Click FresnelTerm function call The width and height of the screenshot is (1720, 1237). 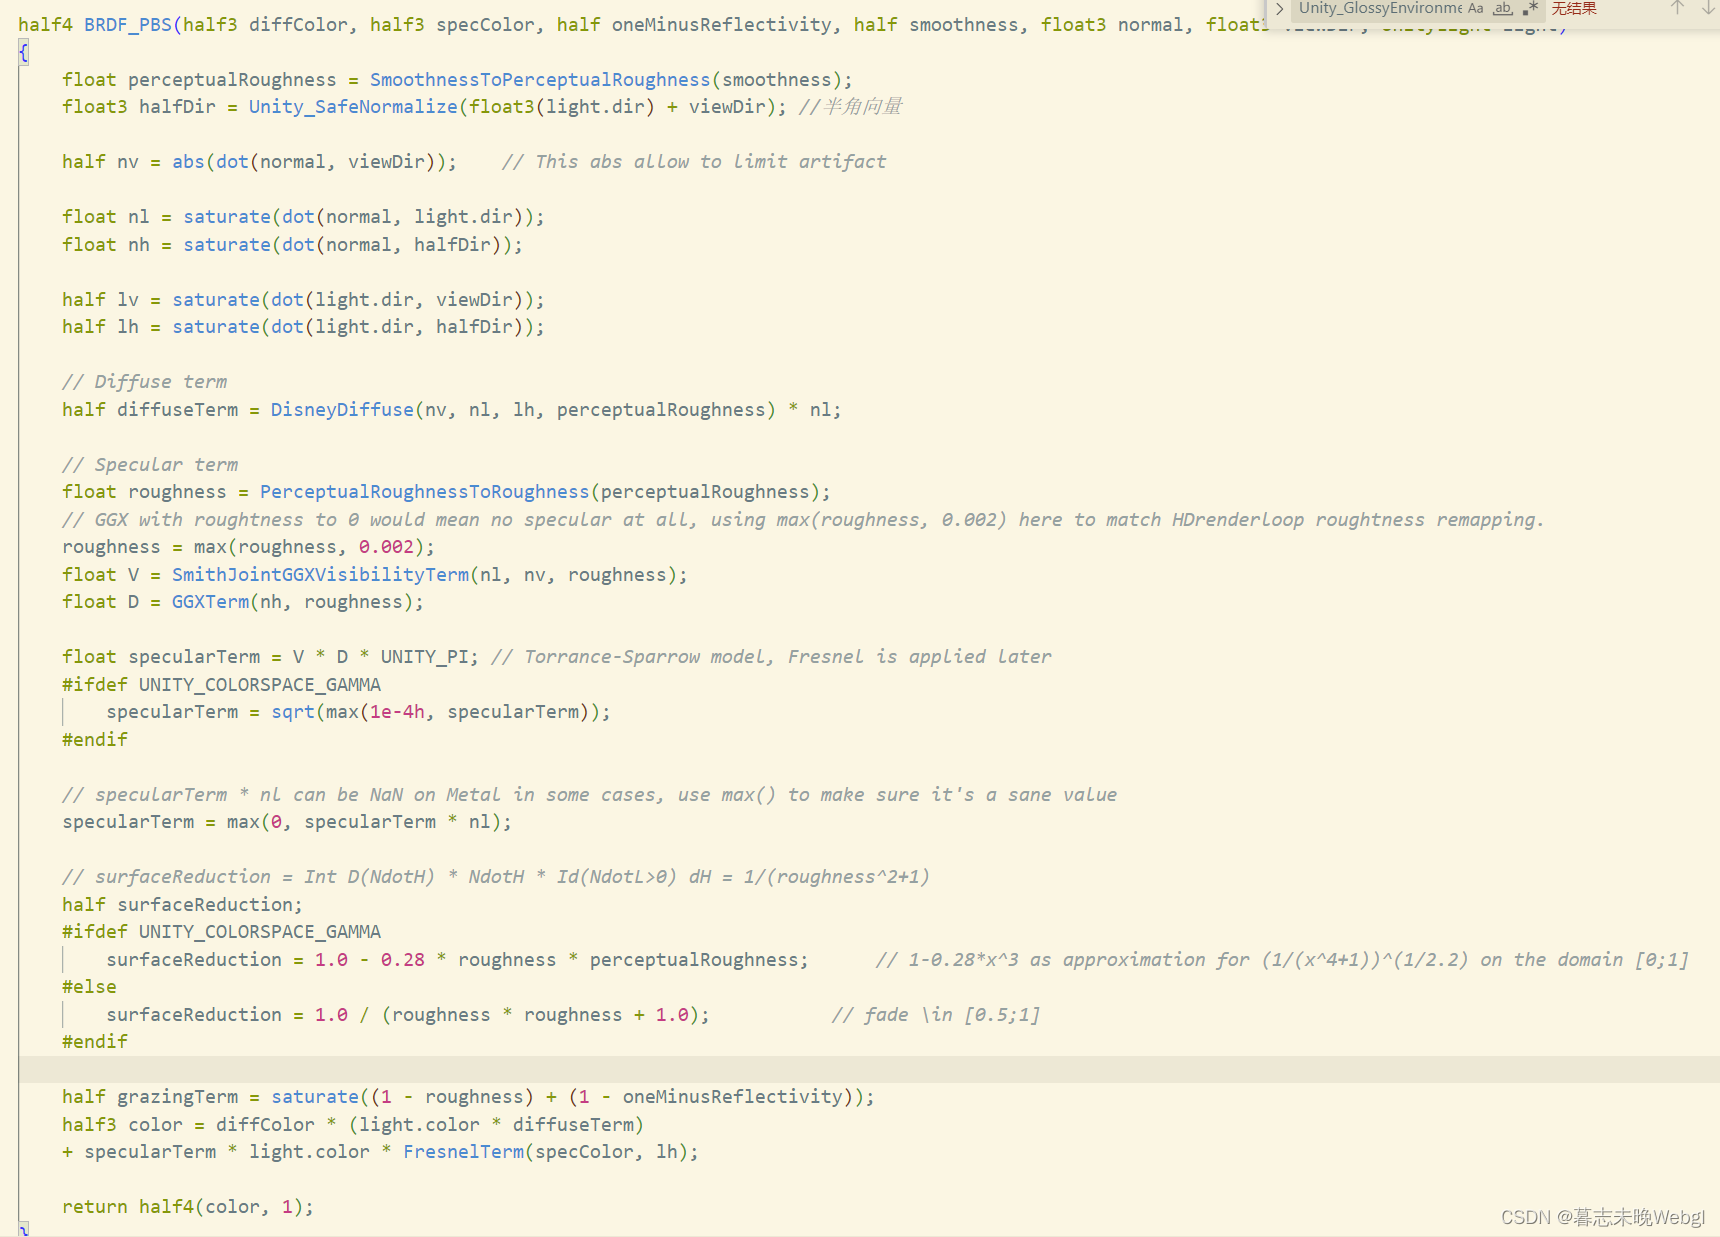(464, 1152)
